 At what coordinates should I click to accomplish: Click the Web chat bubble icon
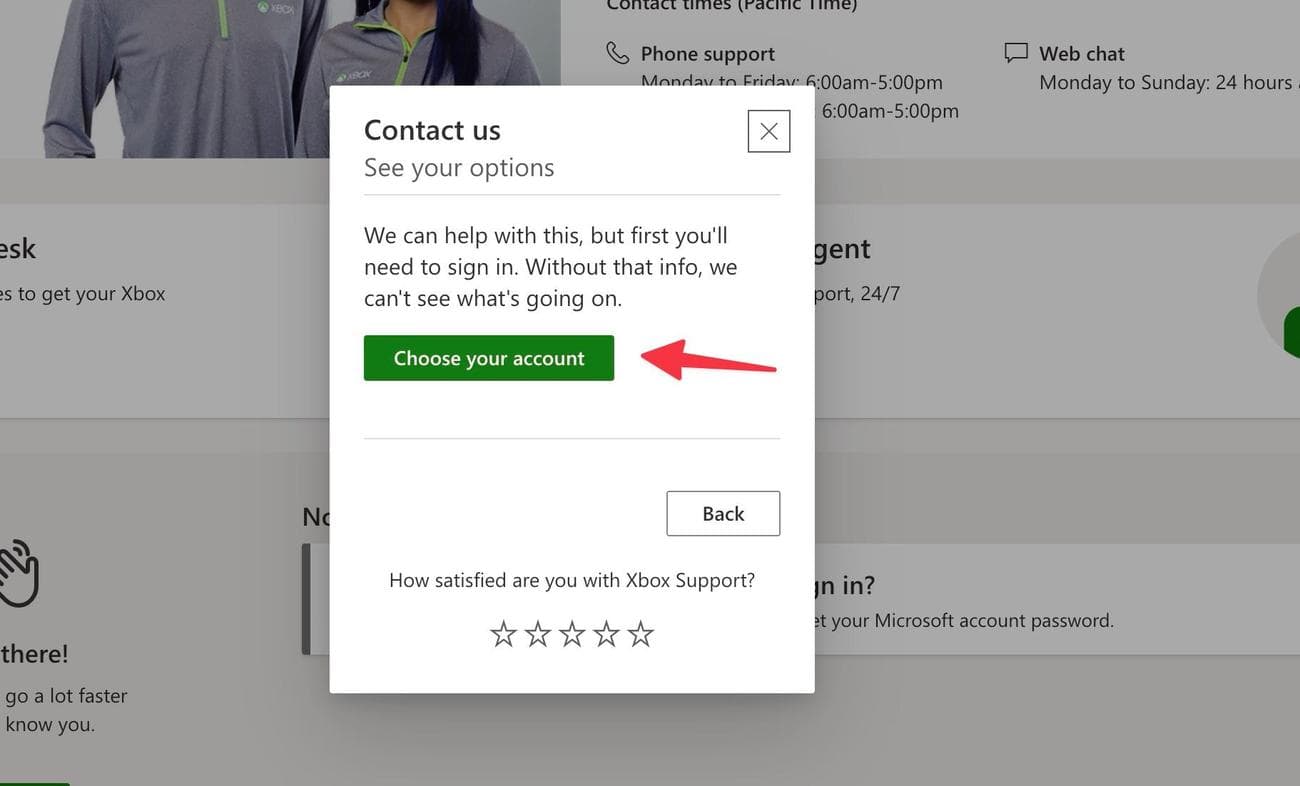[x=1016, y=53]
